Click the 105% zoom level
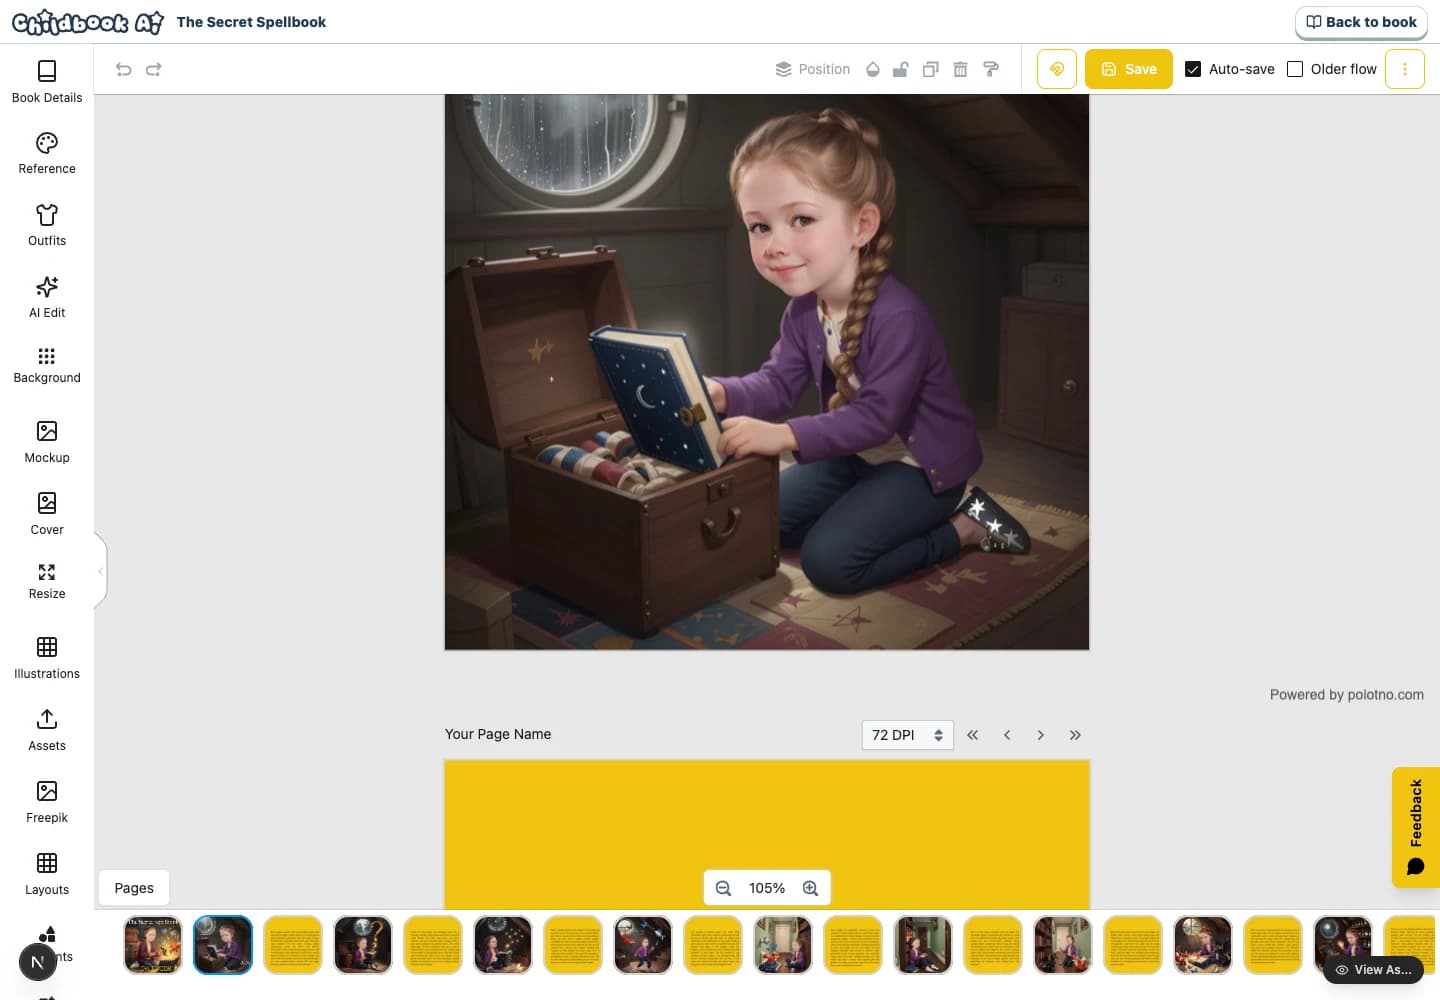 point(767,888)
